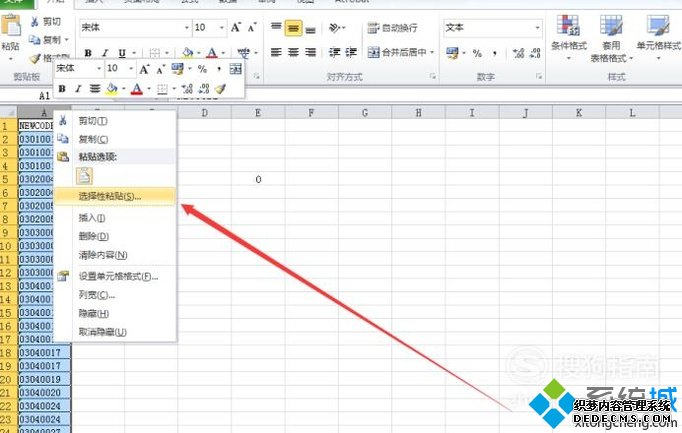Click the Name Box showing A1
The image size is (682, 433).
(x=26, y=96)
